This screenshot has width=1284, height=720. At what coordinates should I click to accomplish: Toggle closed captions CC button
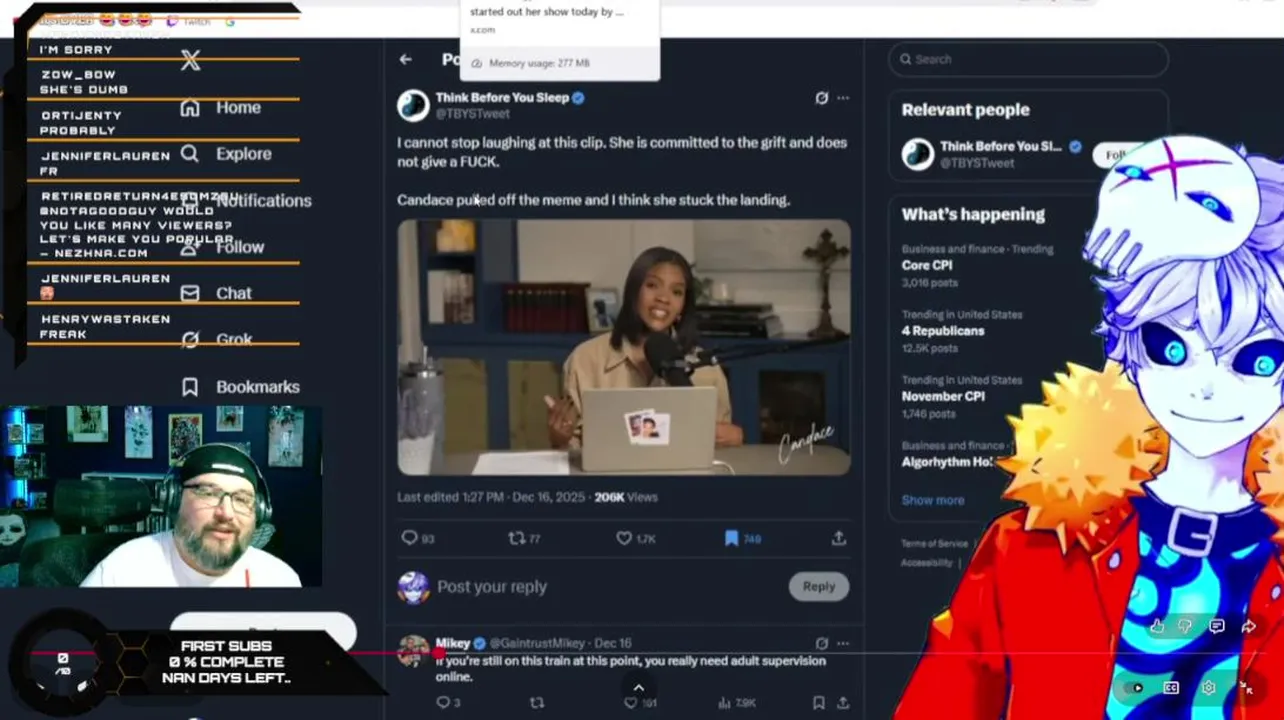click(x=1171, y=688)
